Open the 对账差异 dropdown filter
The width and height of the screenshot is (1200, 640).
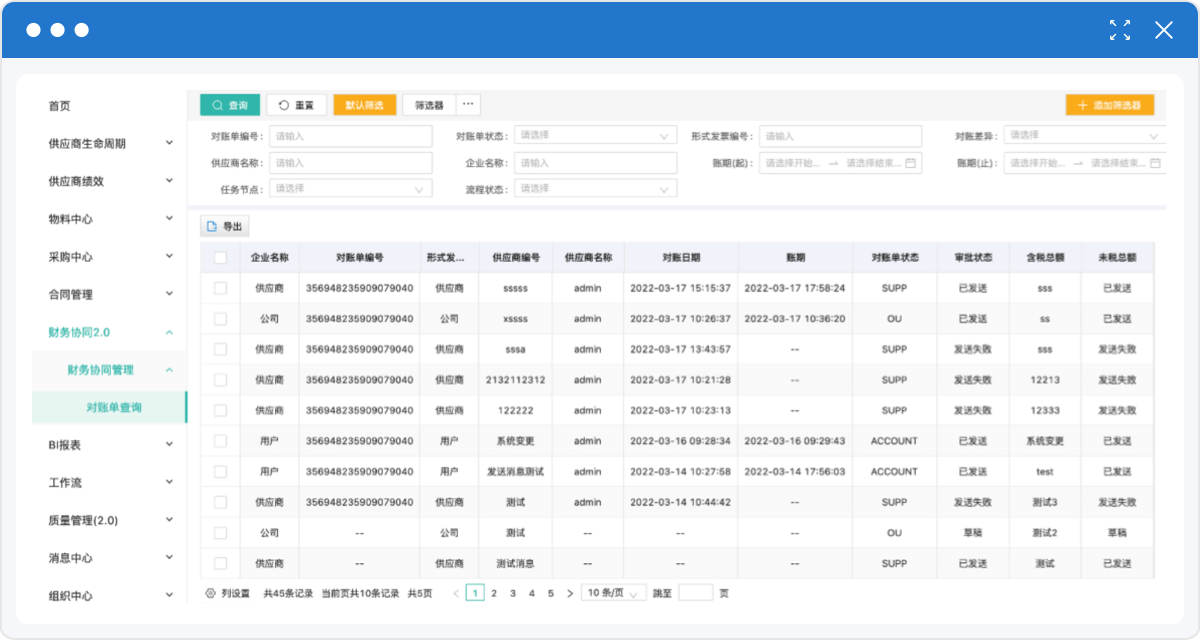point(1085,136)
